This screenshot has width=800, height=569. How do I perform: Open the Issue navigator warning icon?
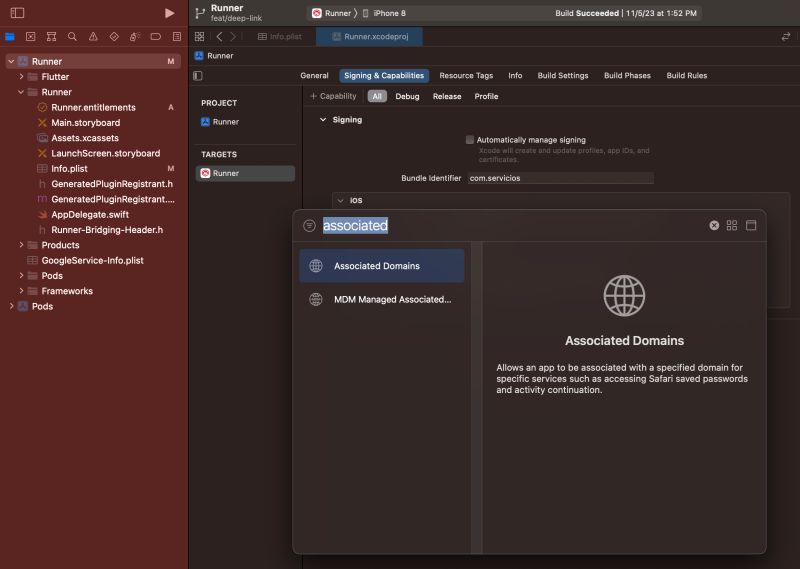click(93, 37)
